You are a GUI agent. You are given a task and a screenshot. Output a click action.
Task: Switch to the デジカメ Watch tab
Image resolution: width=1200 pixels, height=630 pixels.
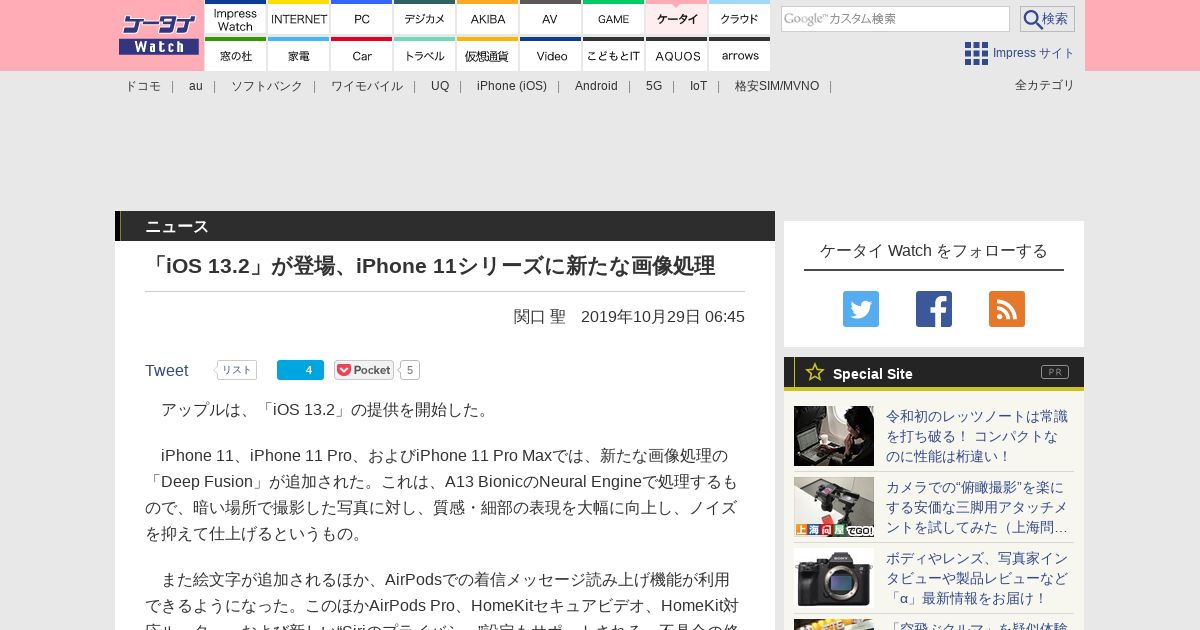[x=425, y=18]
